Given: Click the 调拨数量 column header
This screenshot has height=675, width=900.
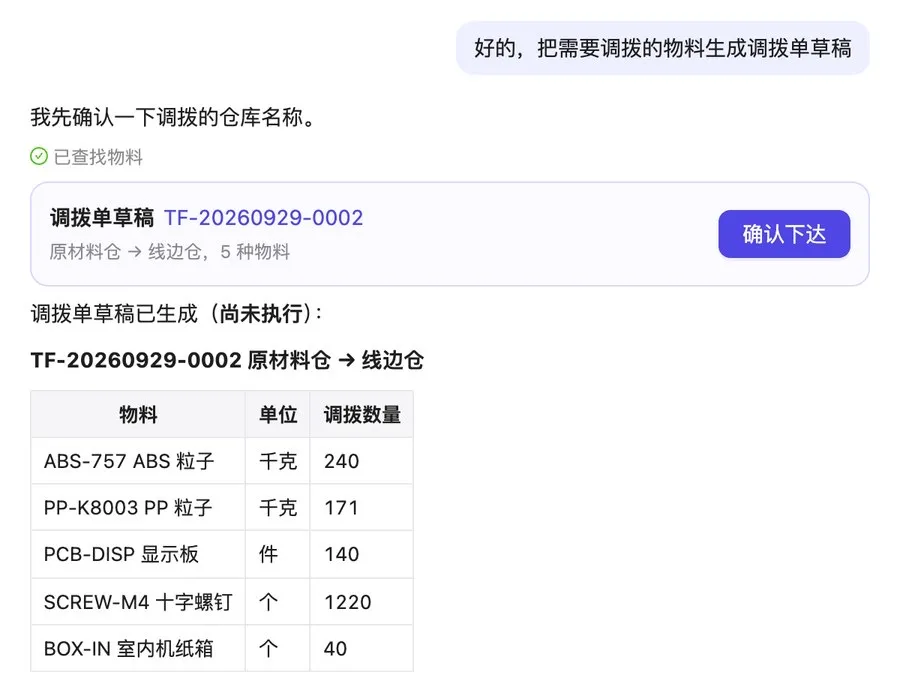Looking at the screenshot, I should 362,414.
